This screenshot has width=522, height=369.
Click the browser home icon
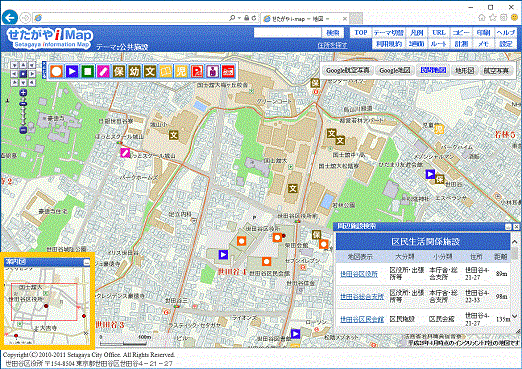coord(482,17)
